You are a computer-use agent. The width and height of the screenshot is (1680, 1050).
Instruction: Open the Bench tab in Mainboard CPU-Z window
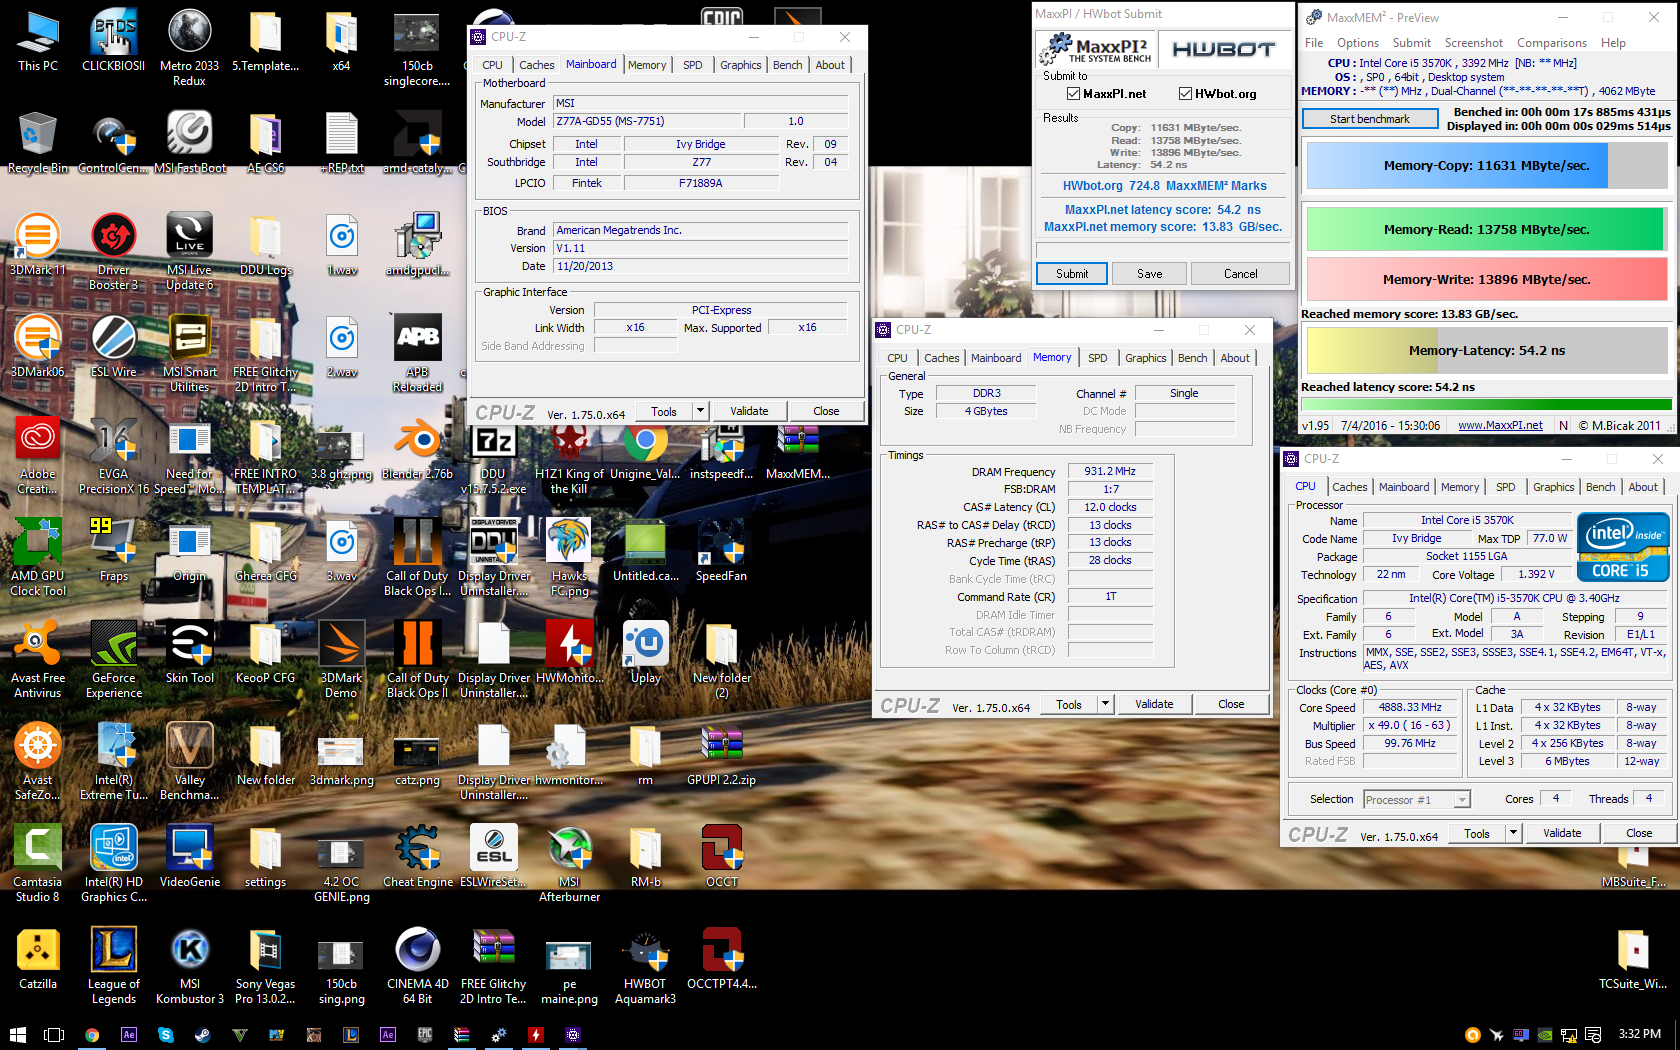(787, 65)
